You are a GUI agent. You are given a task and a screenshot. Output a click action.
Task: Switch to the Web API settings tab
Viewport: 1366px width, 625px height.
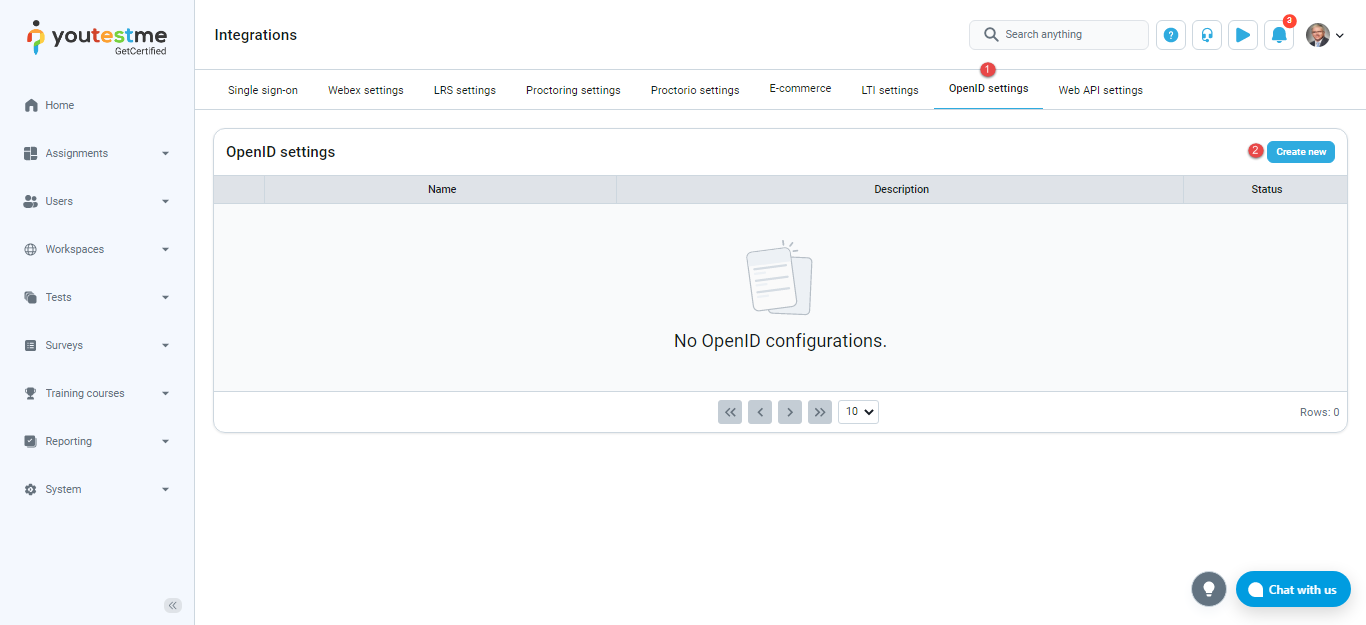tap(1100, 90)
